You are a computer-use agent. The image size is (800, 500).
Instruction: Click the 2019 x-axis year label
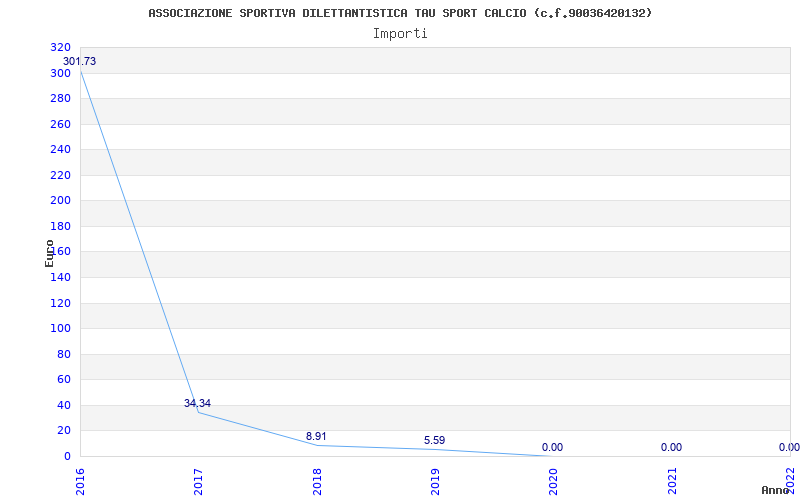[435, 482]
